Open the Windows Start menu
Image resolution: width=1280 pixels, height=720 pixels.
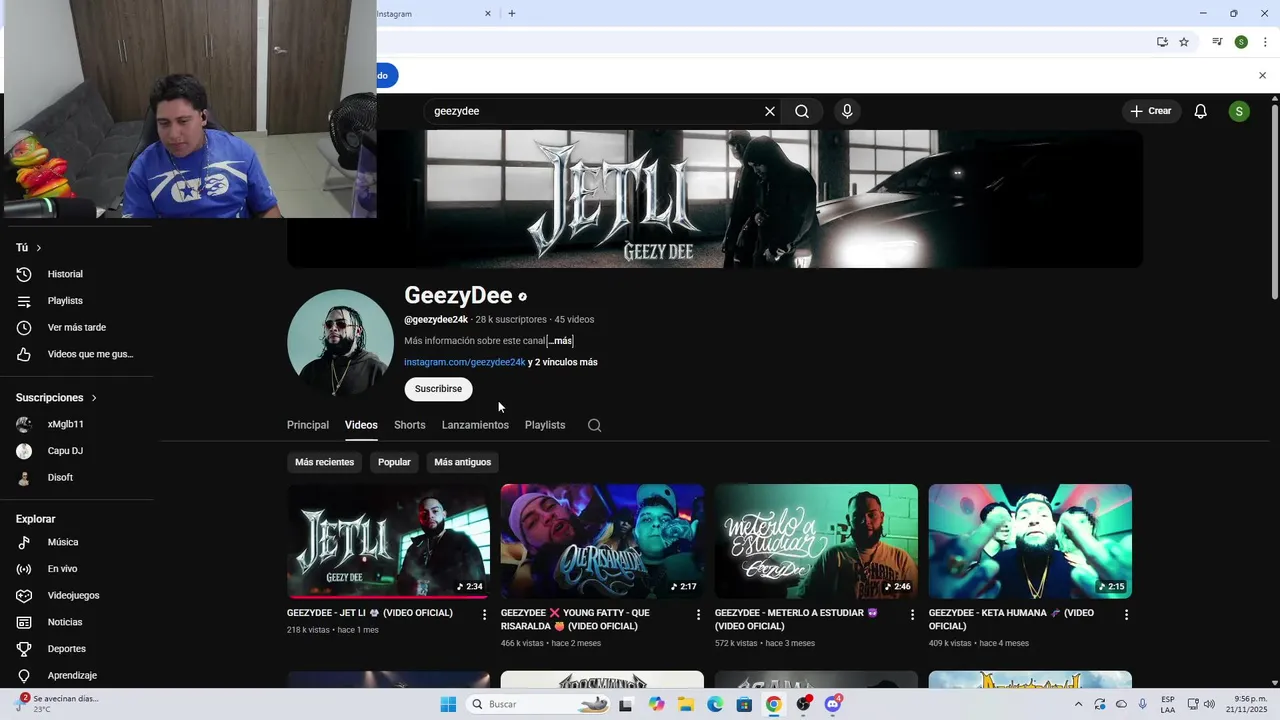coord(448,704)
